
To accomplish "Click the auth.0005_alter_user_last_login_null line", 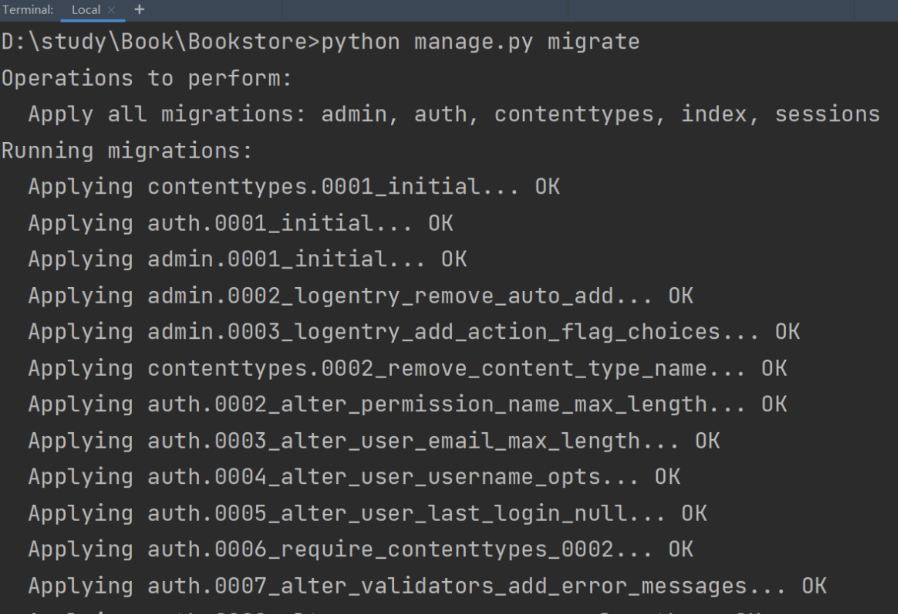I will pos(367,514).
